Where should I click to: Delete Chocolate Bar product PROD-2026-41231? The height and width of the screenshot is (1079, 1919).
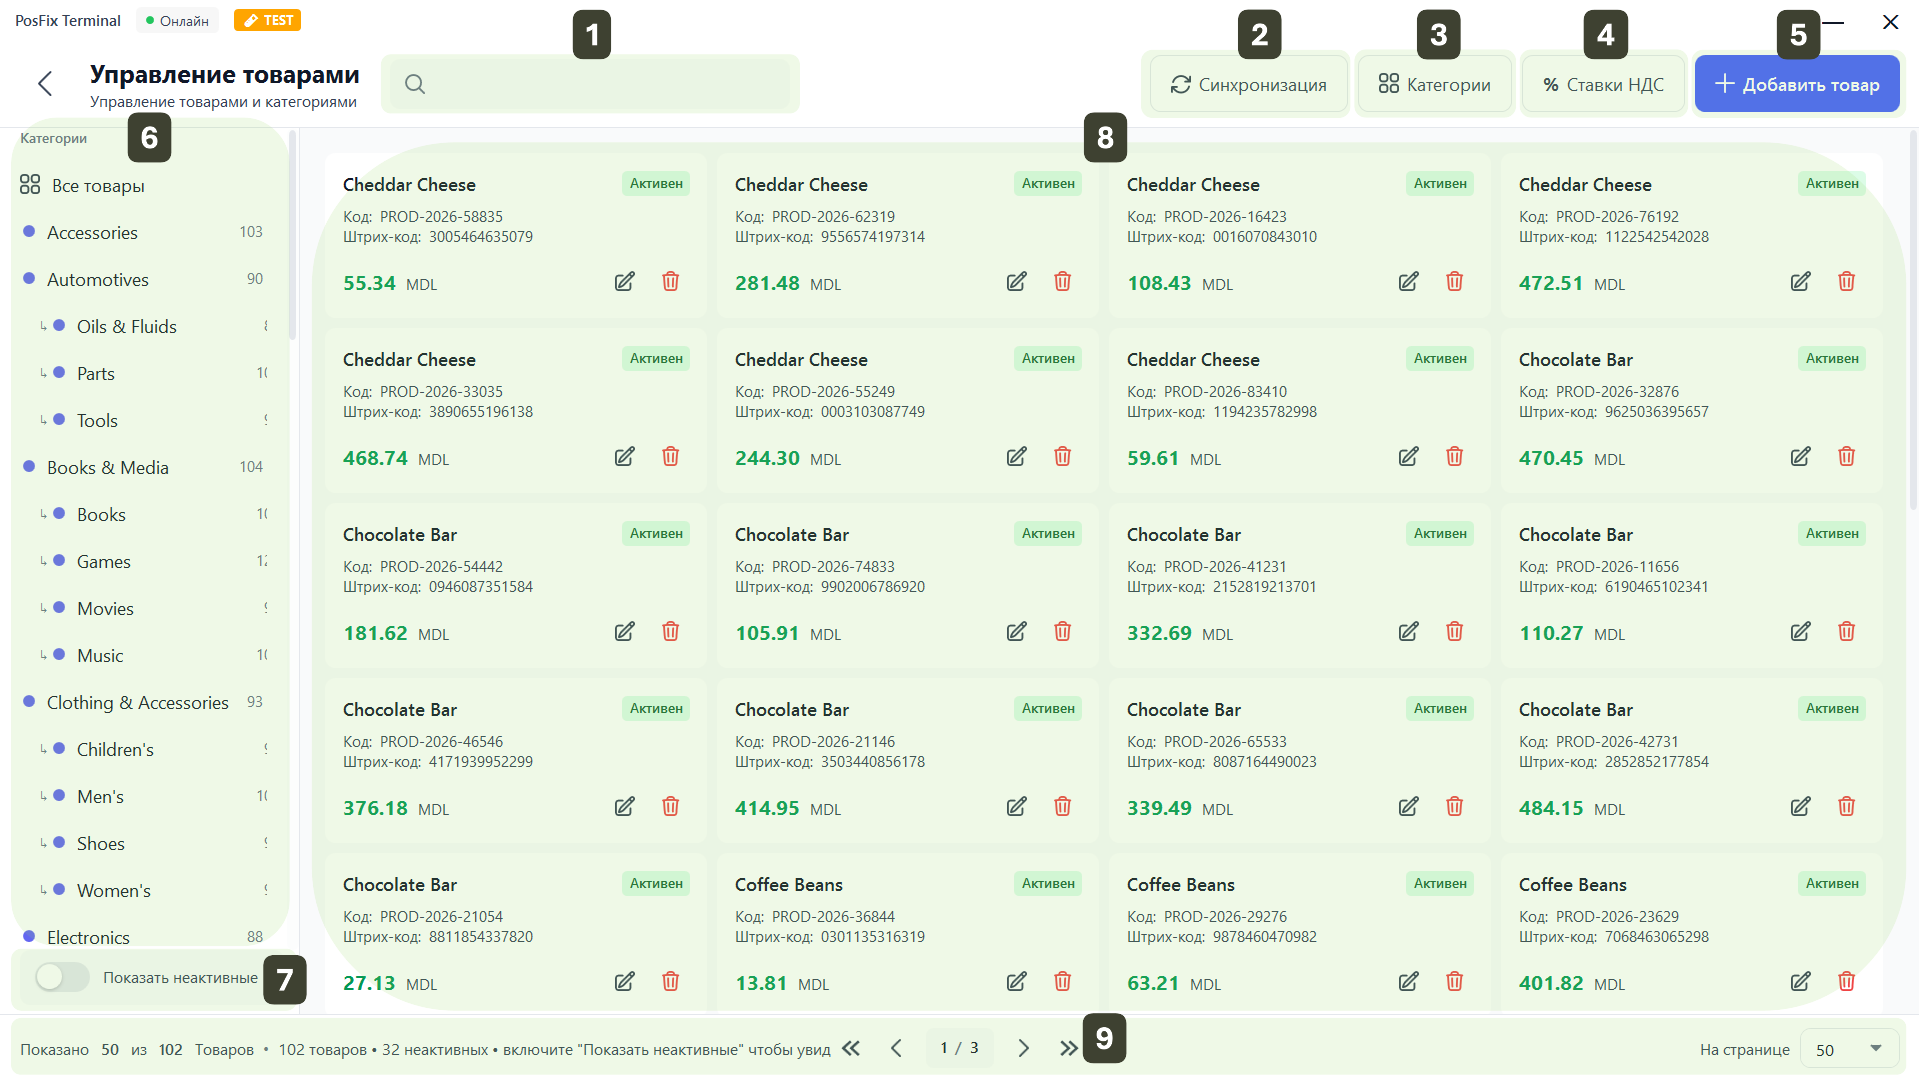click(1454, 632)
